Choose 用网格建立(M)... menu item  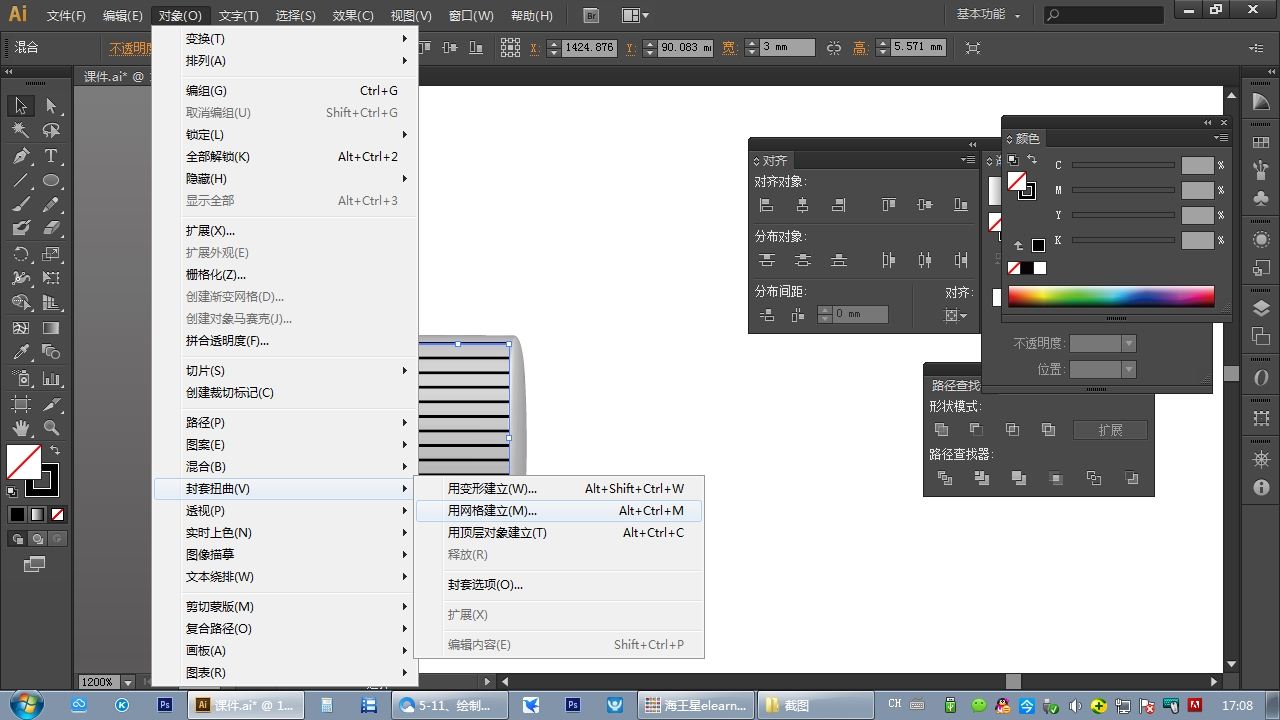click(559, 511)
